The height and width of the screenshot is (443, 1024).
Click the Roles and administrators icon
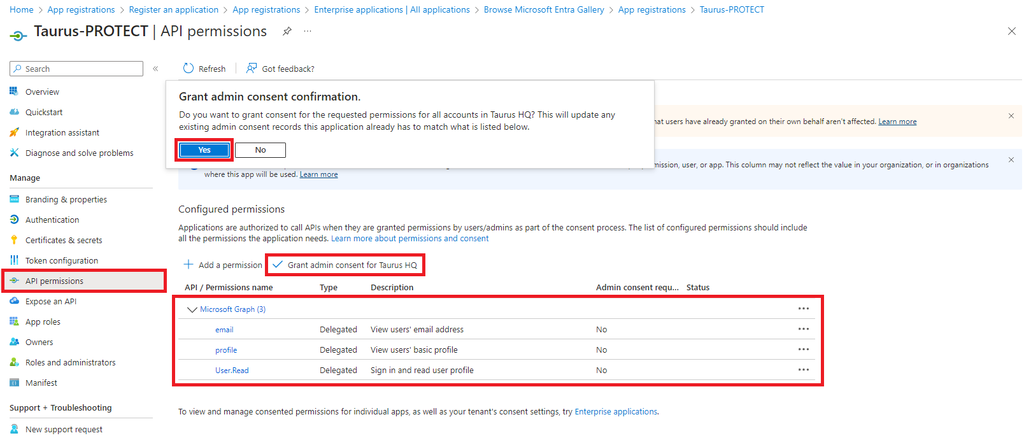[14, 362]
